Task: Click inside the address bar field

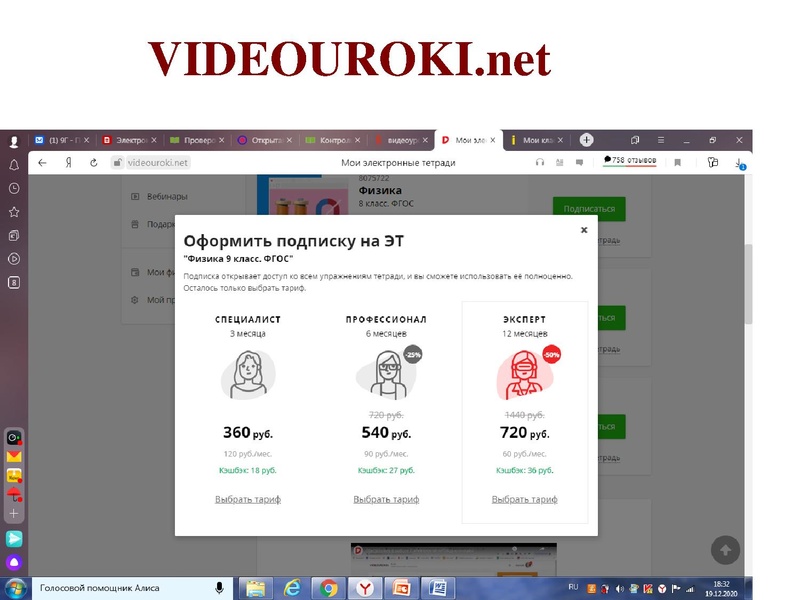Action: 160,164
